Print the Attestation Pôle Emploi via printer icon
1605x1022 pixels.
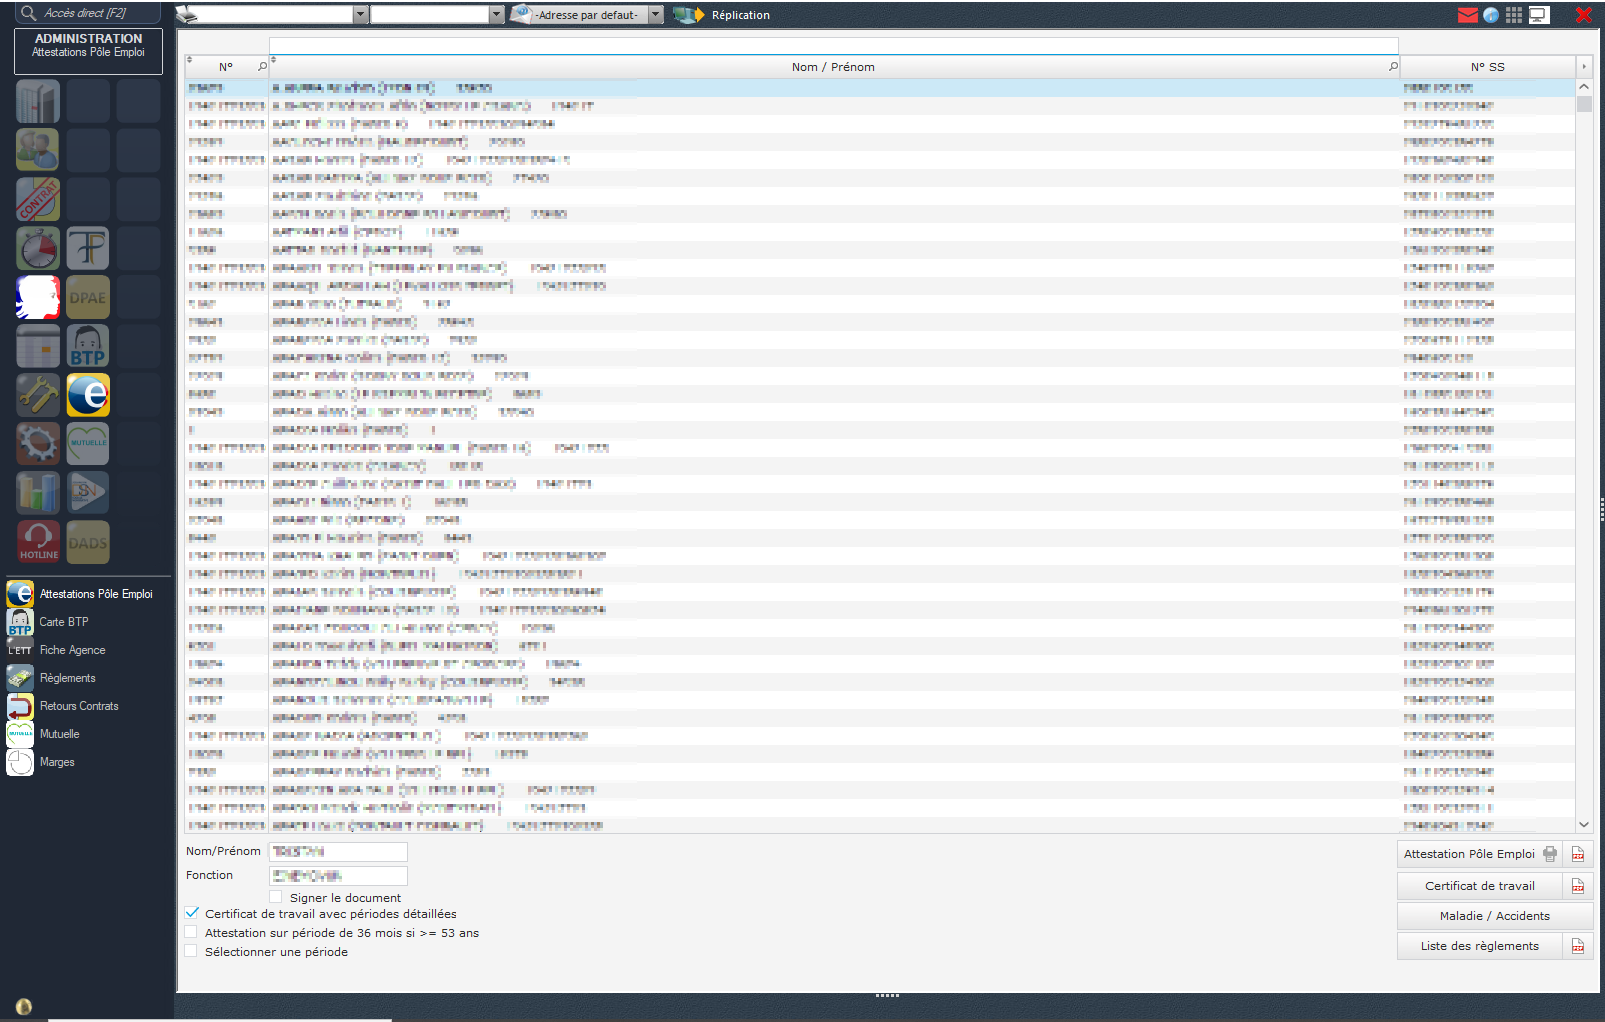[1550, 854]
